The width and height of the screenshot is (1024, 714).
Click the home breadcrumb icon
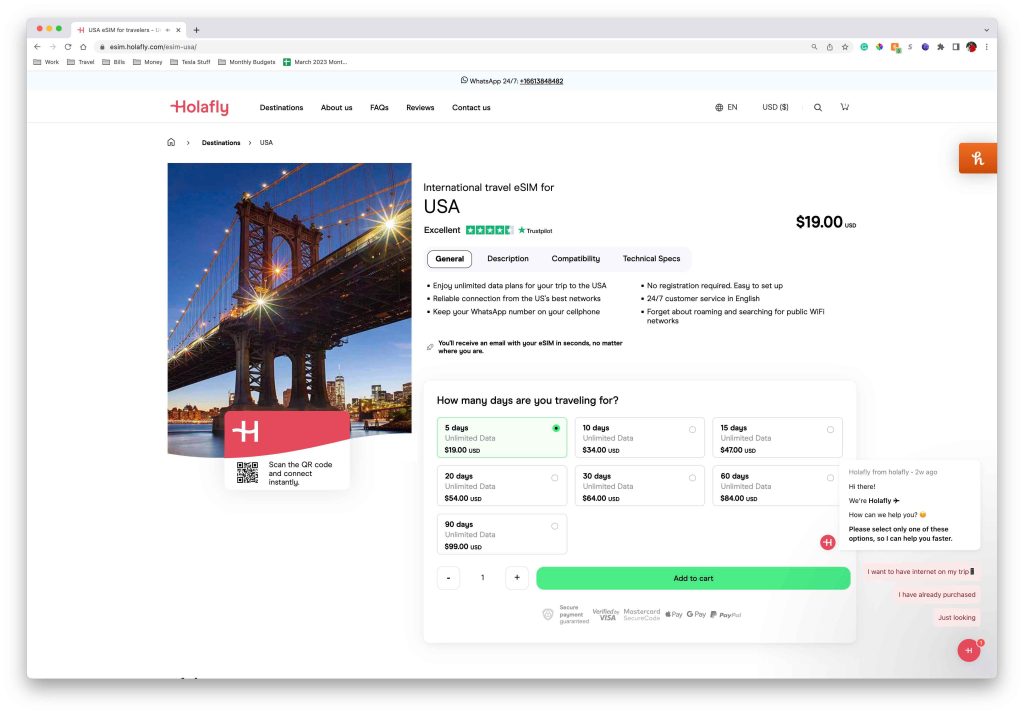171,142
